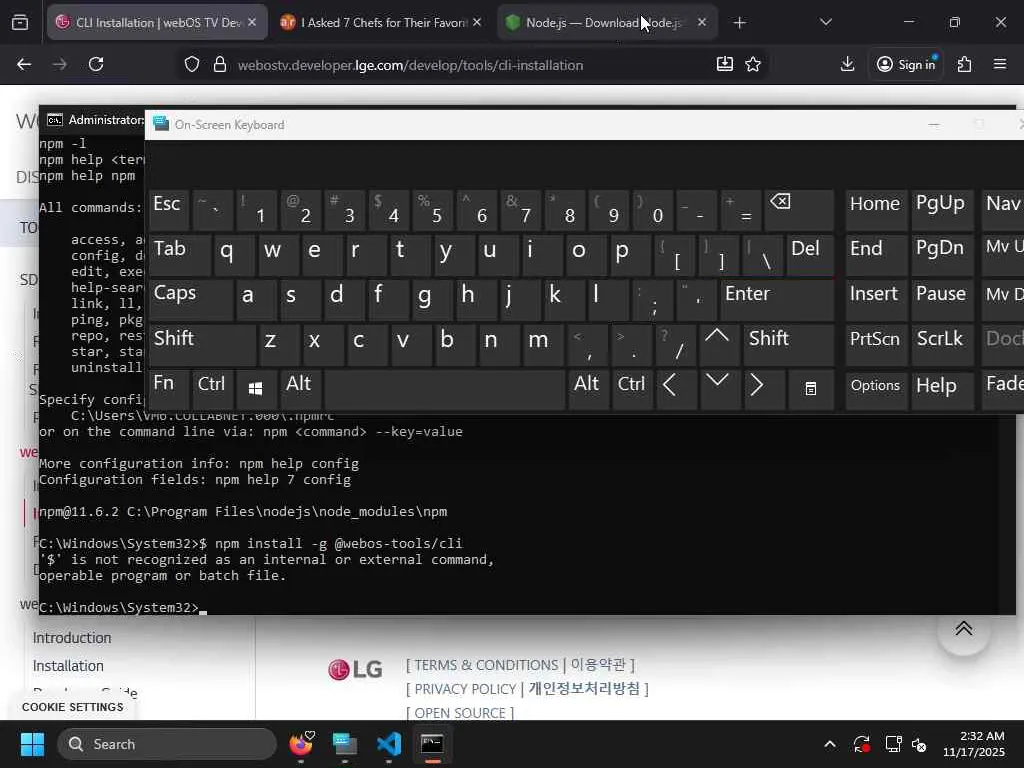This screenshot has height=768, width=1024.
Task: Toggle left Ctrl key on keyboard
Action: click(212, 389)
